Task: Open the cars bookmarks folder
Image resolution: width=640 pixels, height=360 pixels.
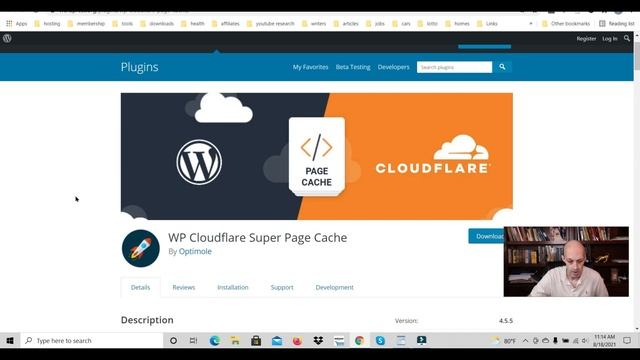Action: pyautogui.click(x=401, y=24)
